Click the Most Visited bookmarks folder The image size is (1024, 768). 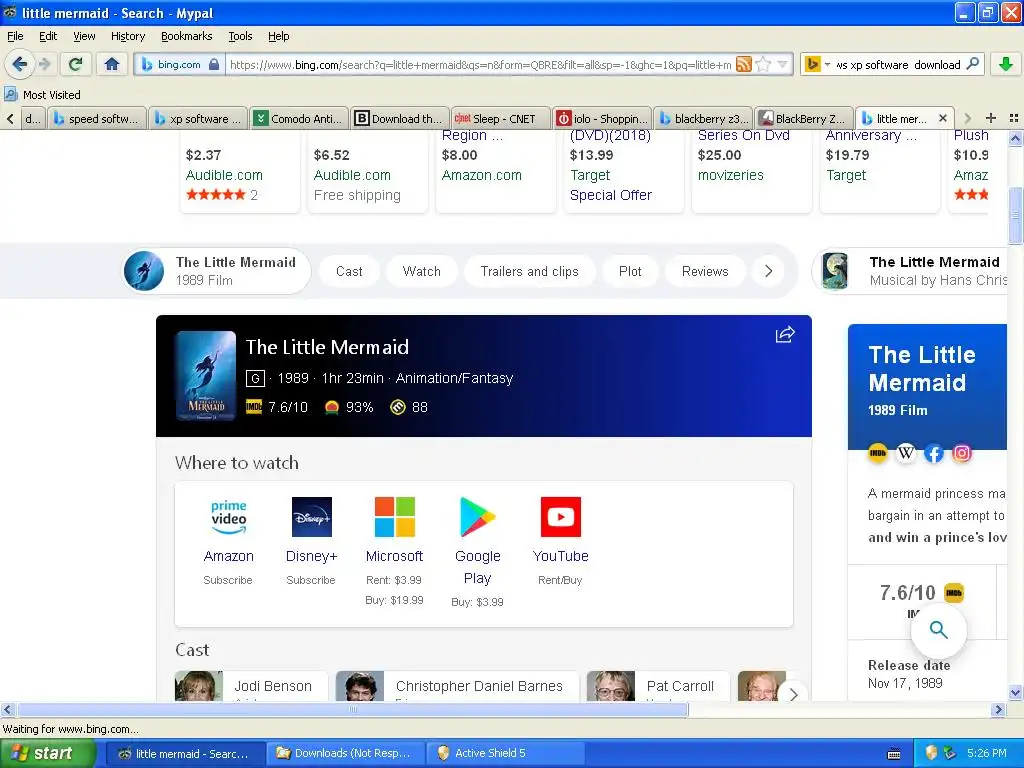click(x=43, y=95)
